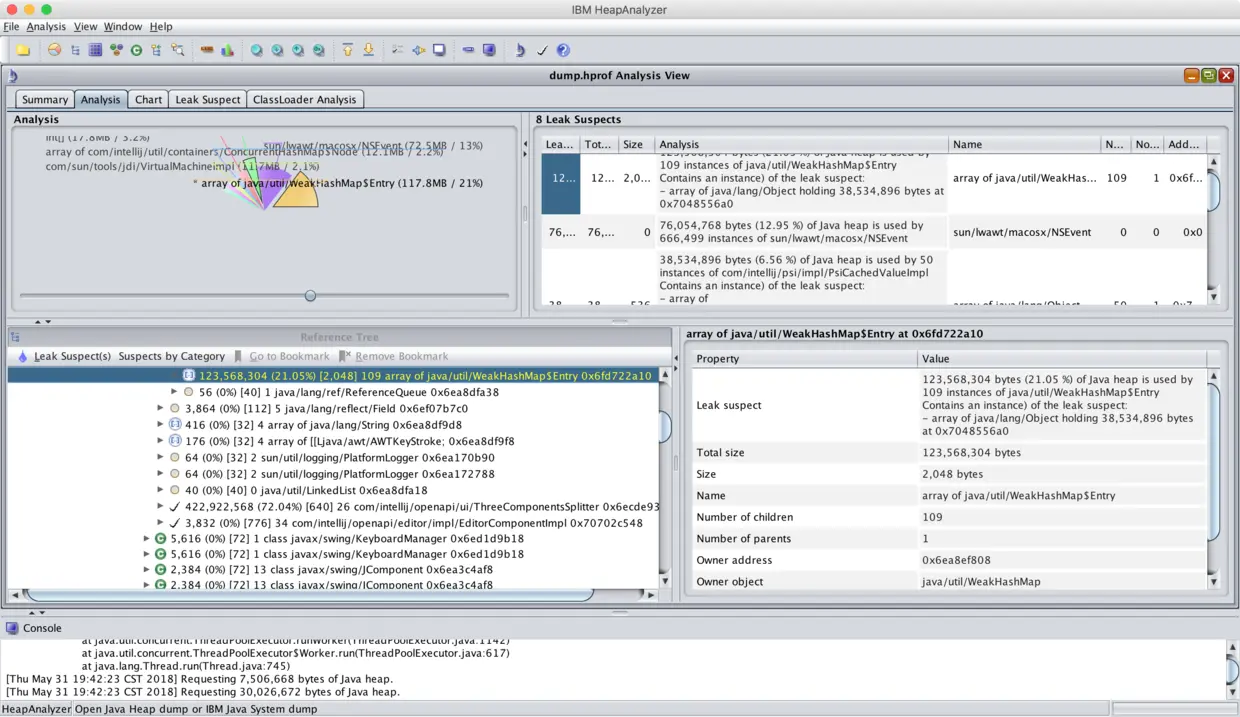1240x717 pixels.
Task: Switch to the ClassLoader Analysis tab
Action: tap(304, 99)
